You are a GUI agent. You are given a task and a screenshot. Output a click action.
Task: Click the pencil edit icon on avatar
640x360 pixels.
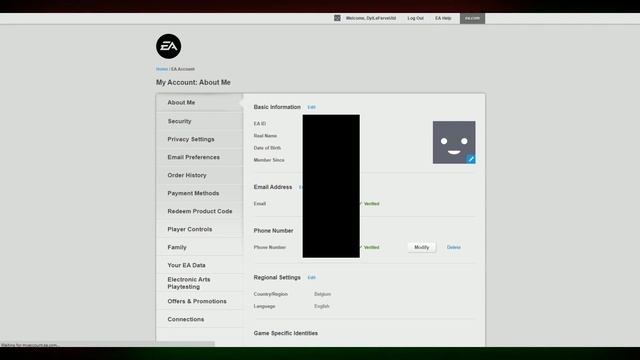tap(471, 159)
